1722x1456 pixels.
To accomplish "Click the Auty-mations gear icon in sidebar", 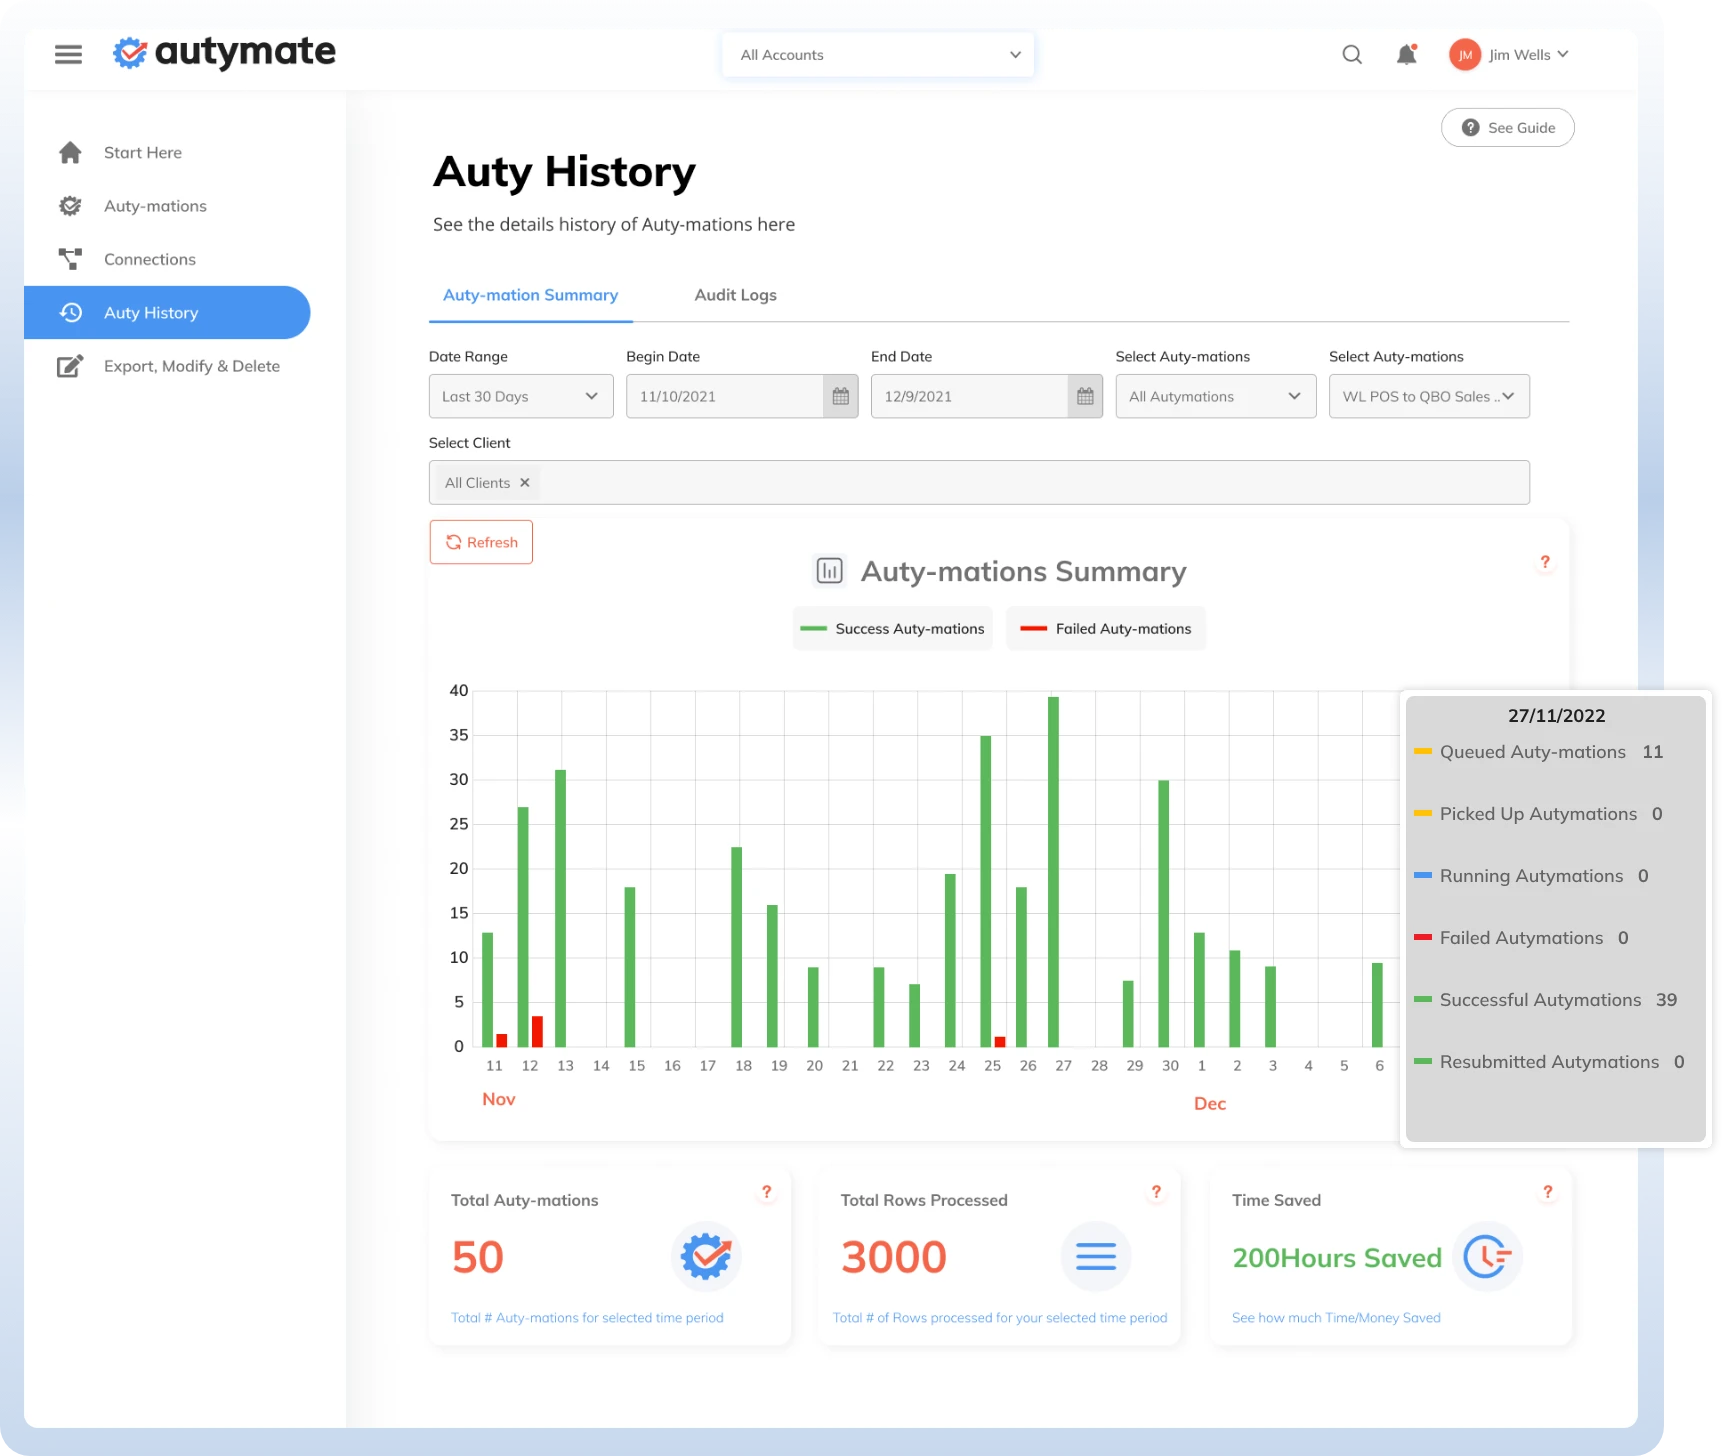I will click(70, 206).
